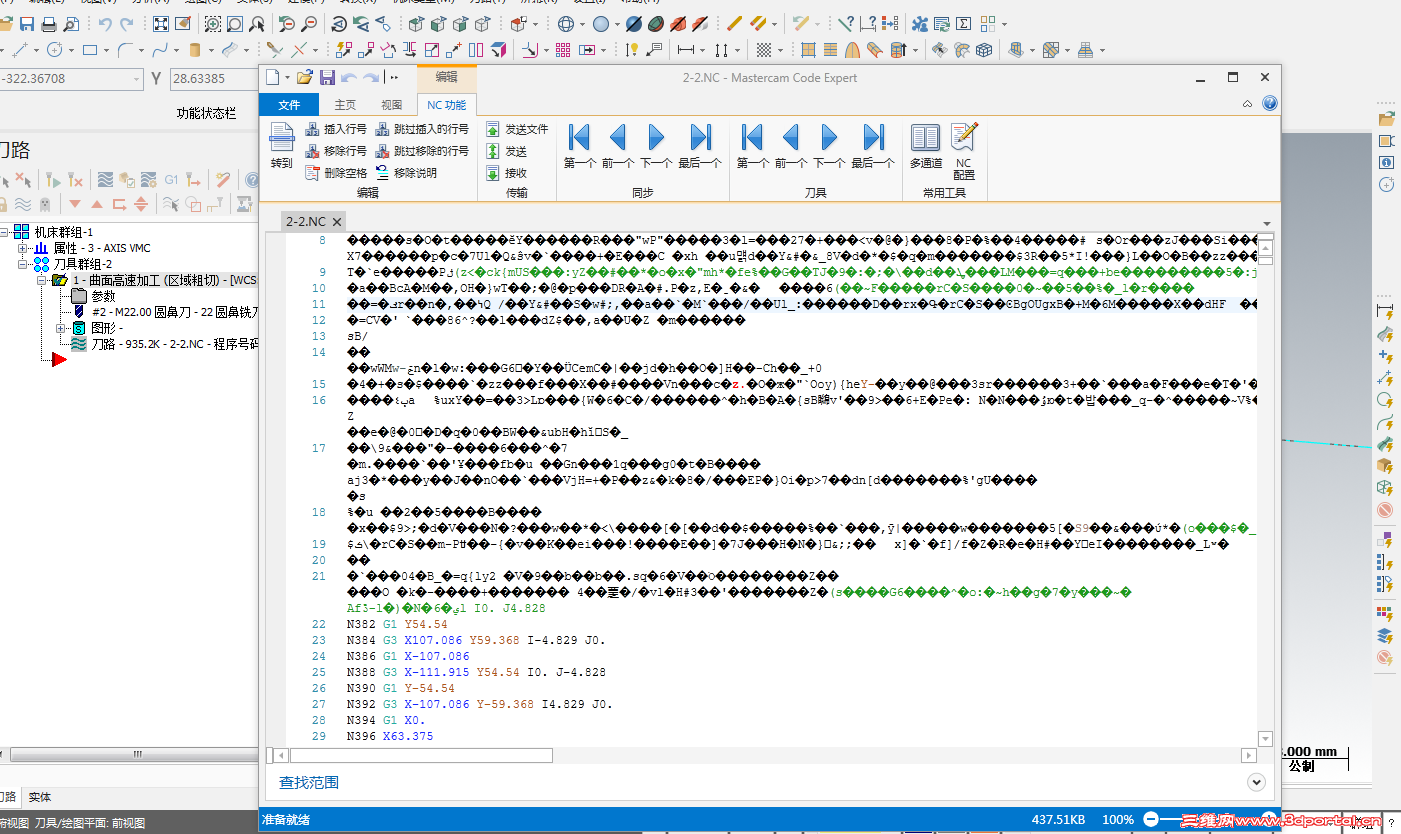Viewport: 1401px width, 834px height.
Task: Expand the 查找范围 panel chevron
Action: [1257, 782]
